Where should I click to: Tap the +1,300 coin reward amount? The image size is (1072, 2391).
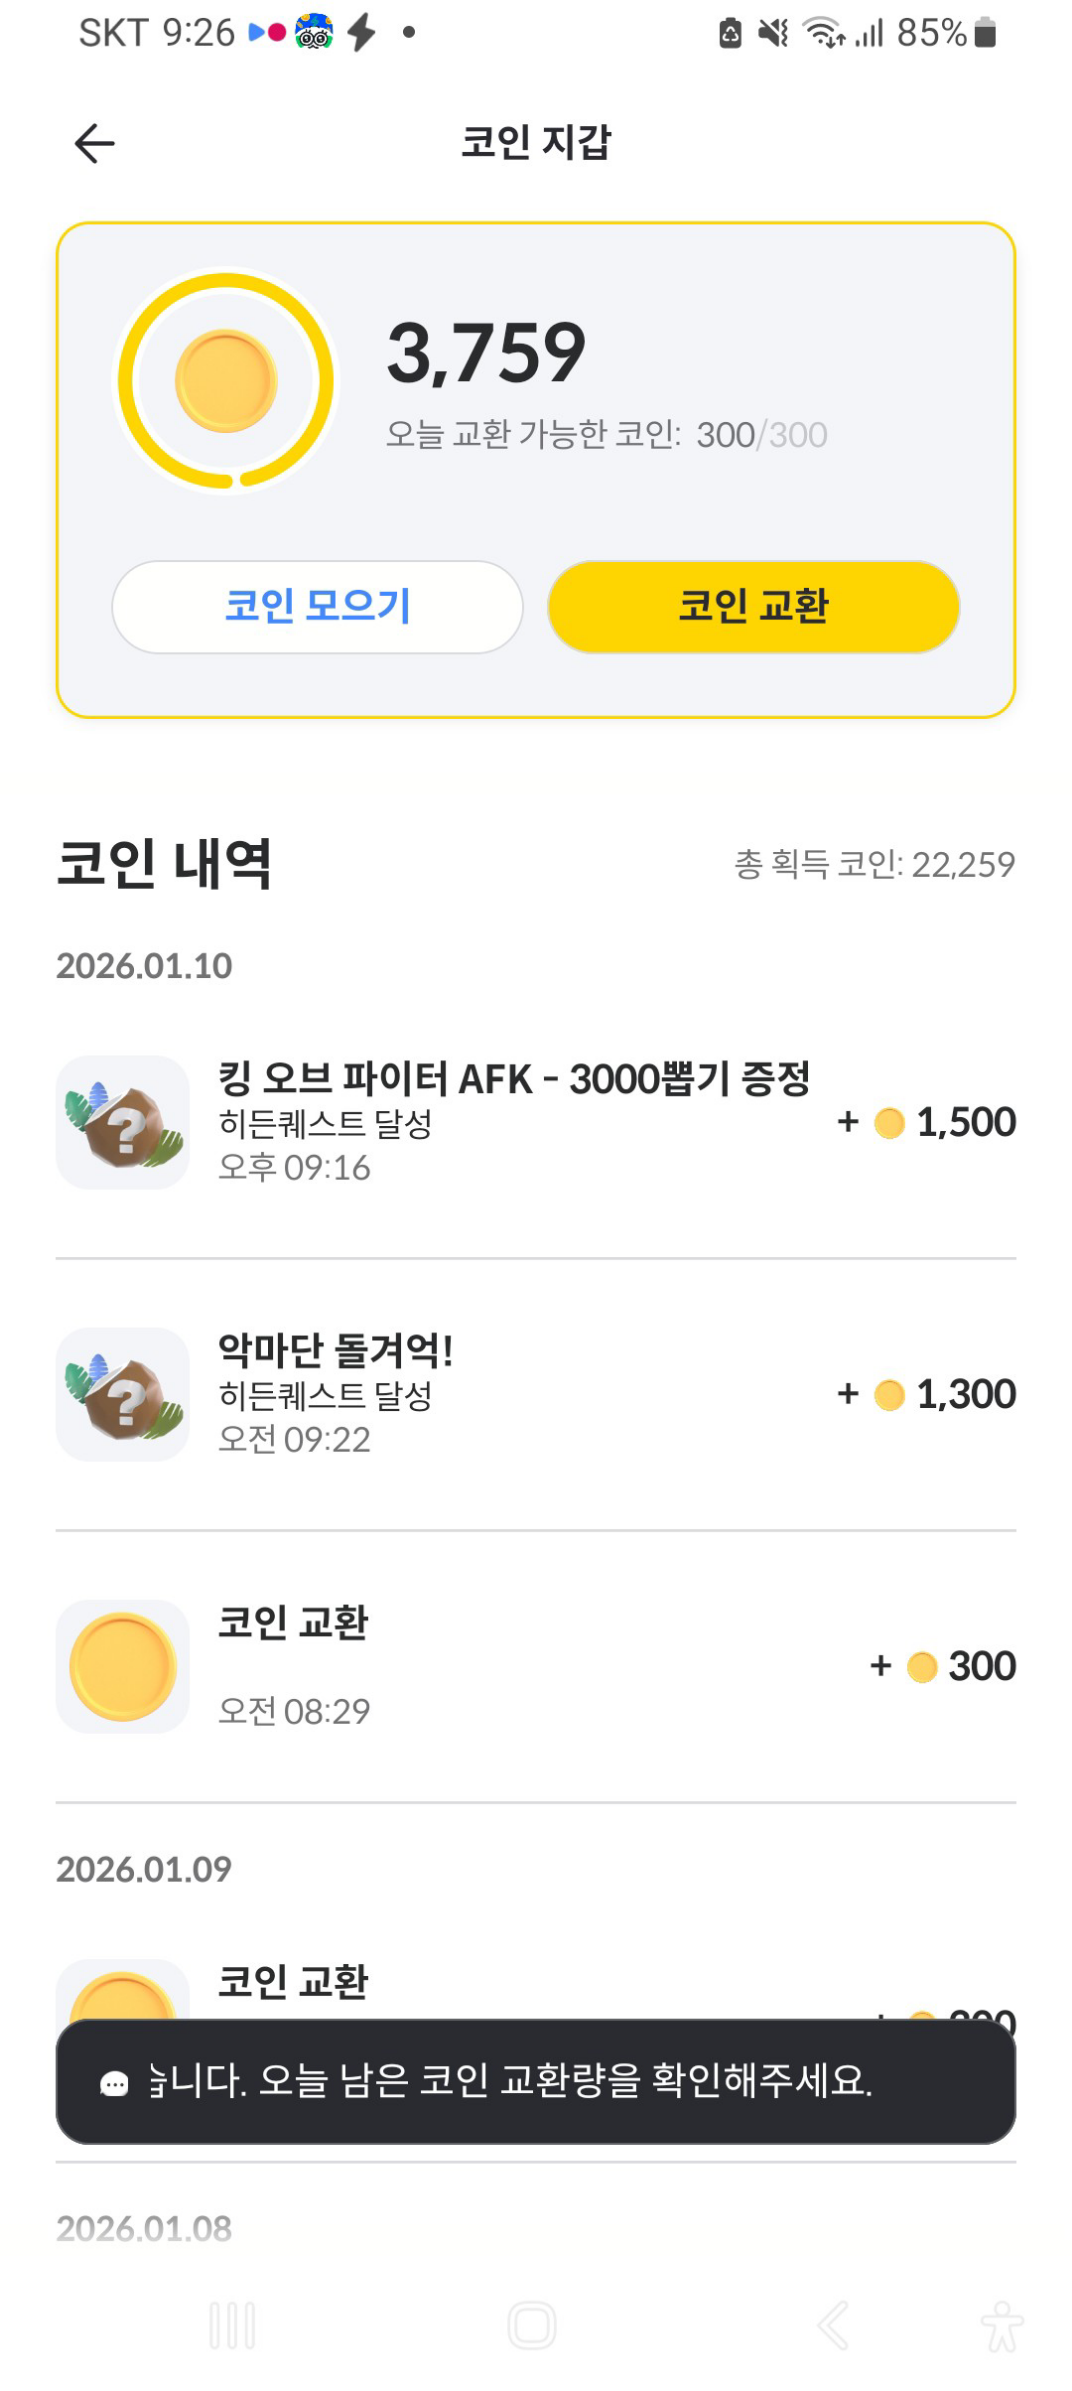pyautogui.click(x=926, y=1394)
